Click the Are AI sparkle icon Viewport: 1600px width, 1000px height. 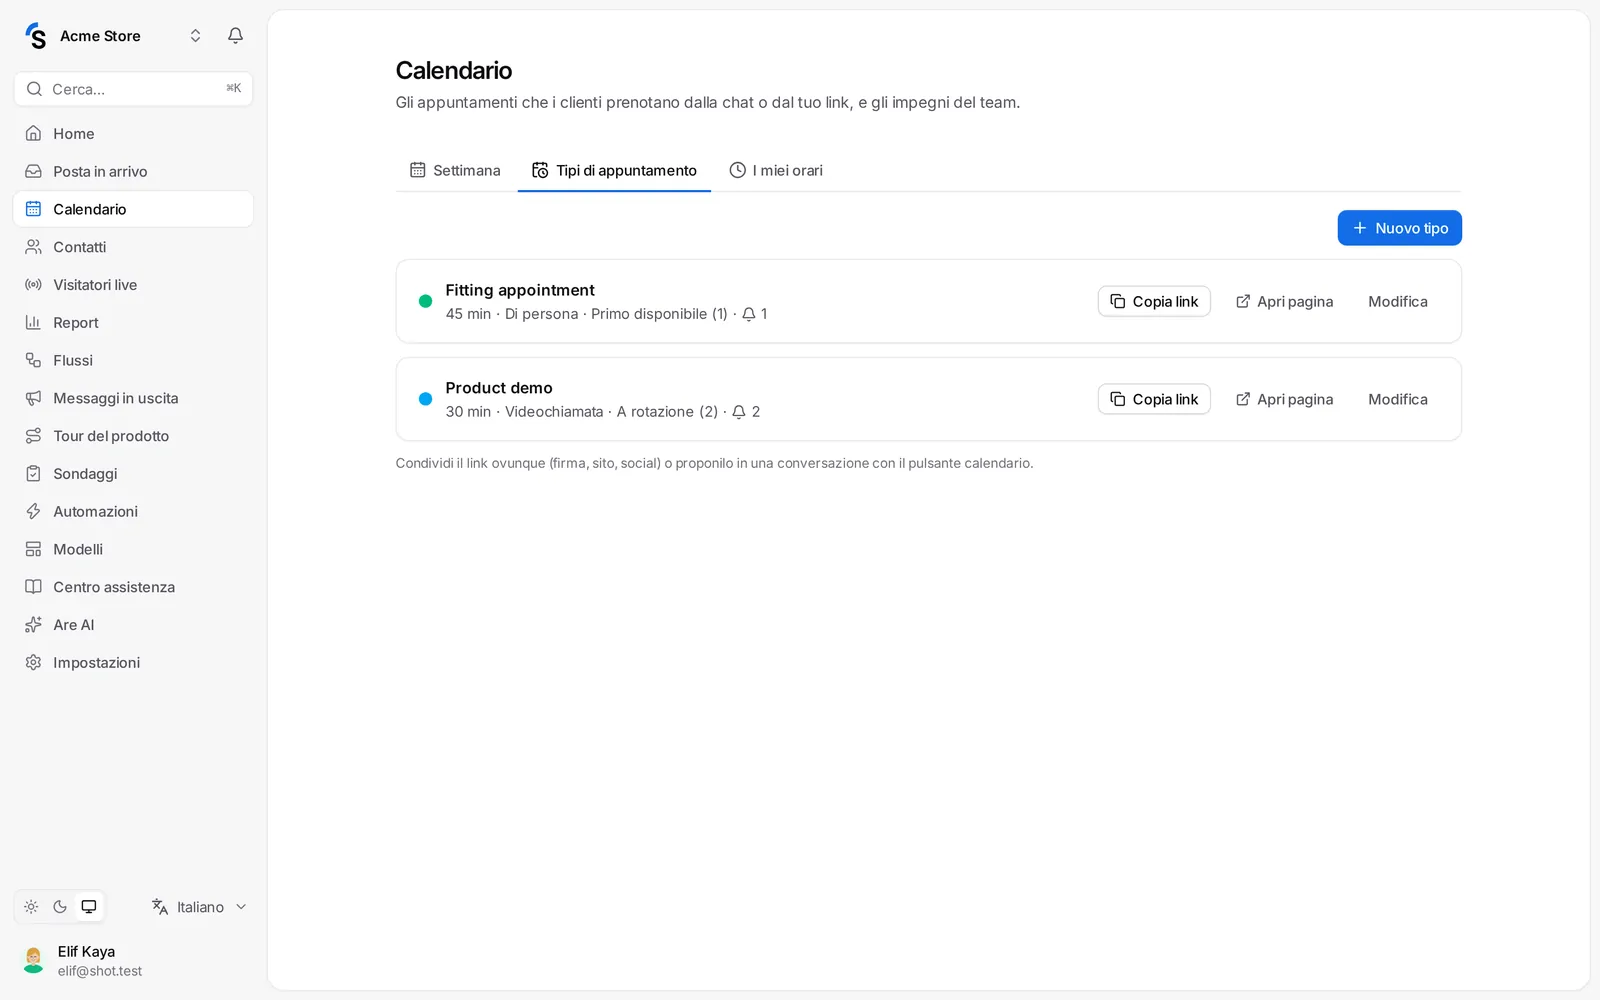point(33,625)
